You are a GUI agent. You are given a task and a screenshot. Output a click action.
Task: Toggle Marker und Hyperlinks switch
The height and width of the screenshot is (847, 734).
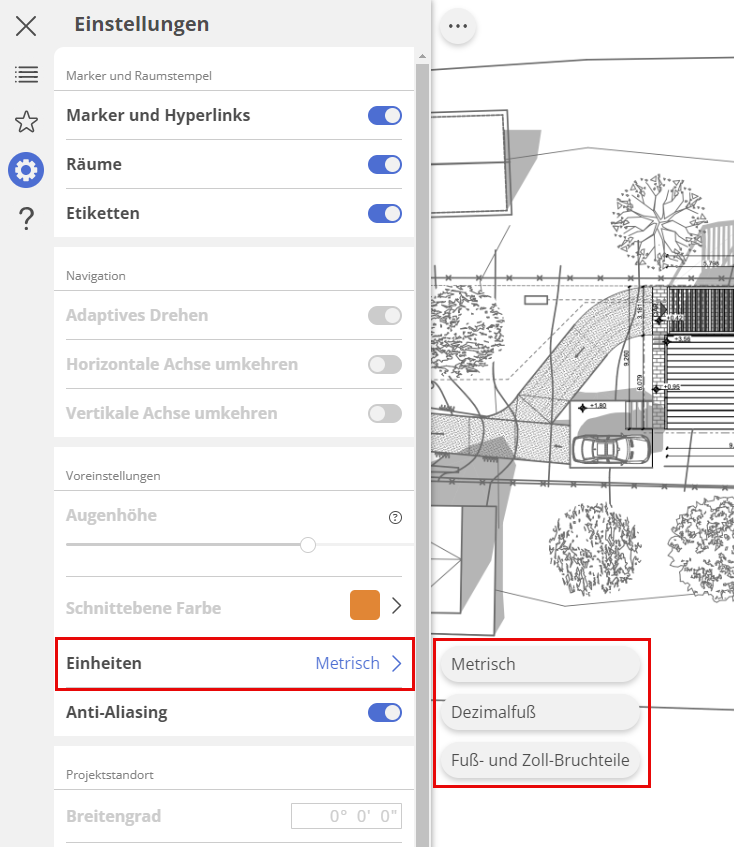point(385,115)
